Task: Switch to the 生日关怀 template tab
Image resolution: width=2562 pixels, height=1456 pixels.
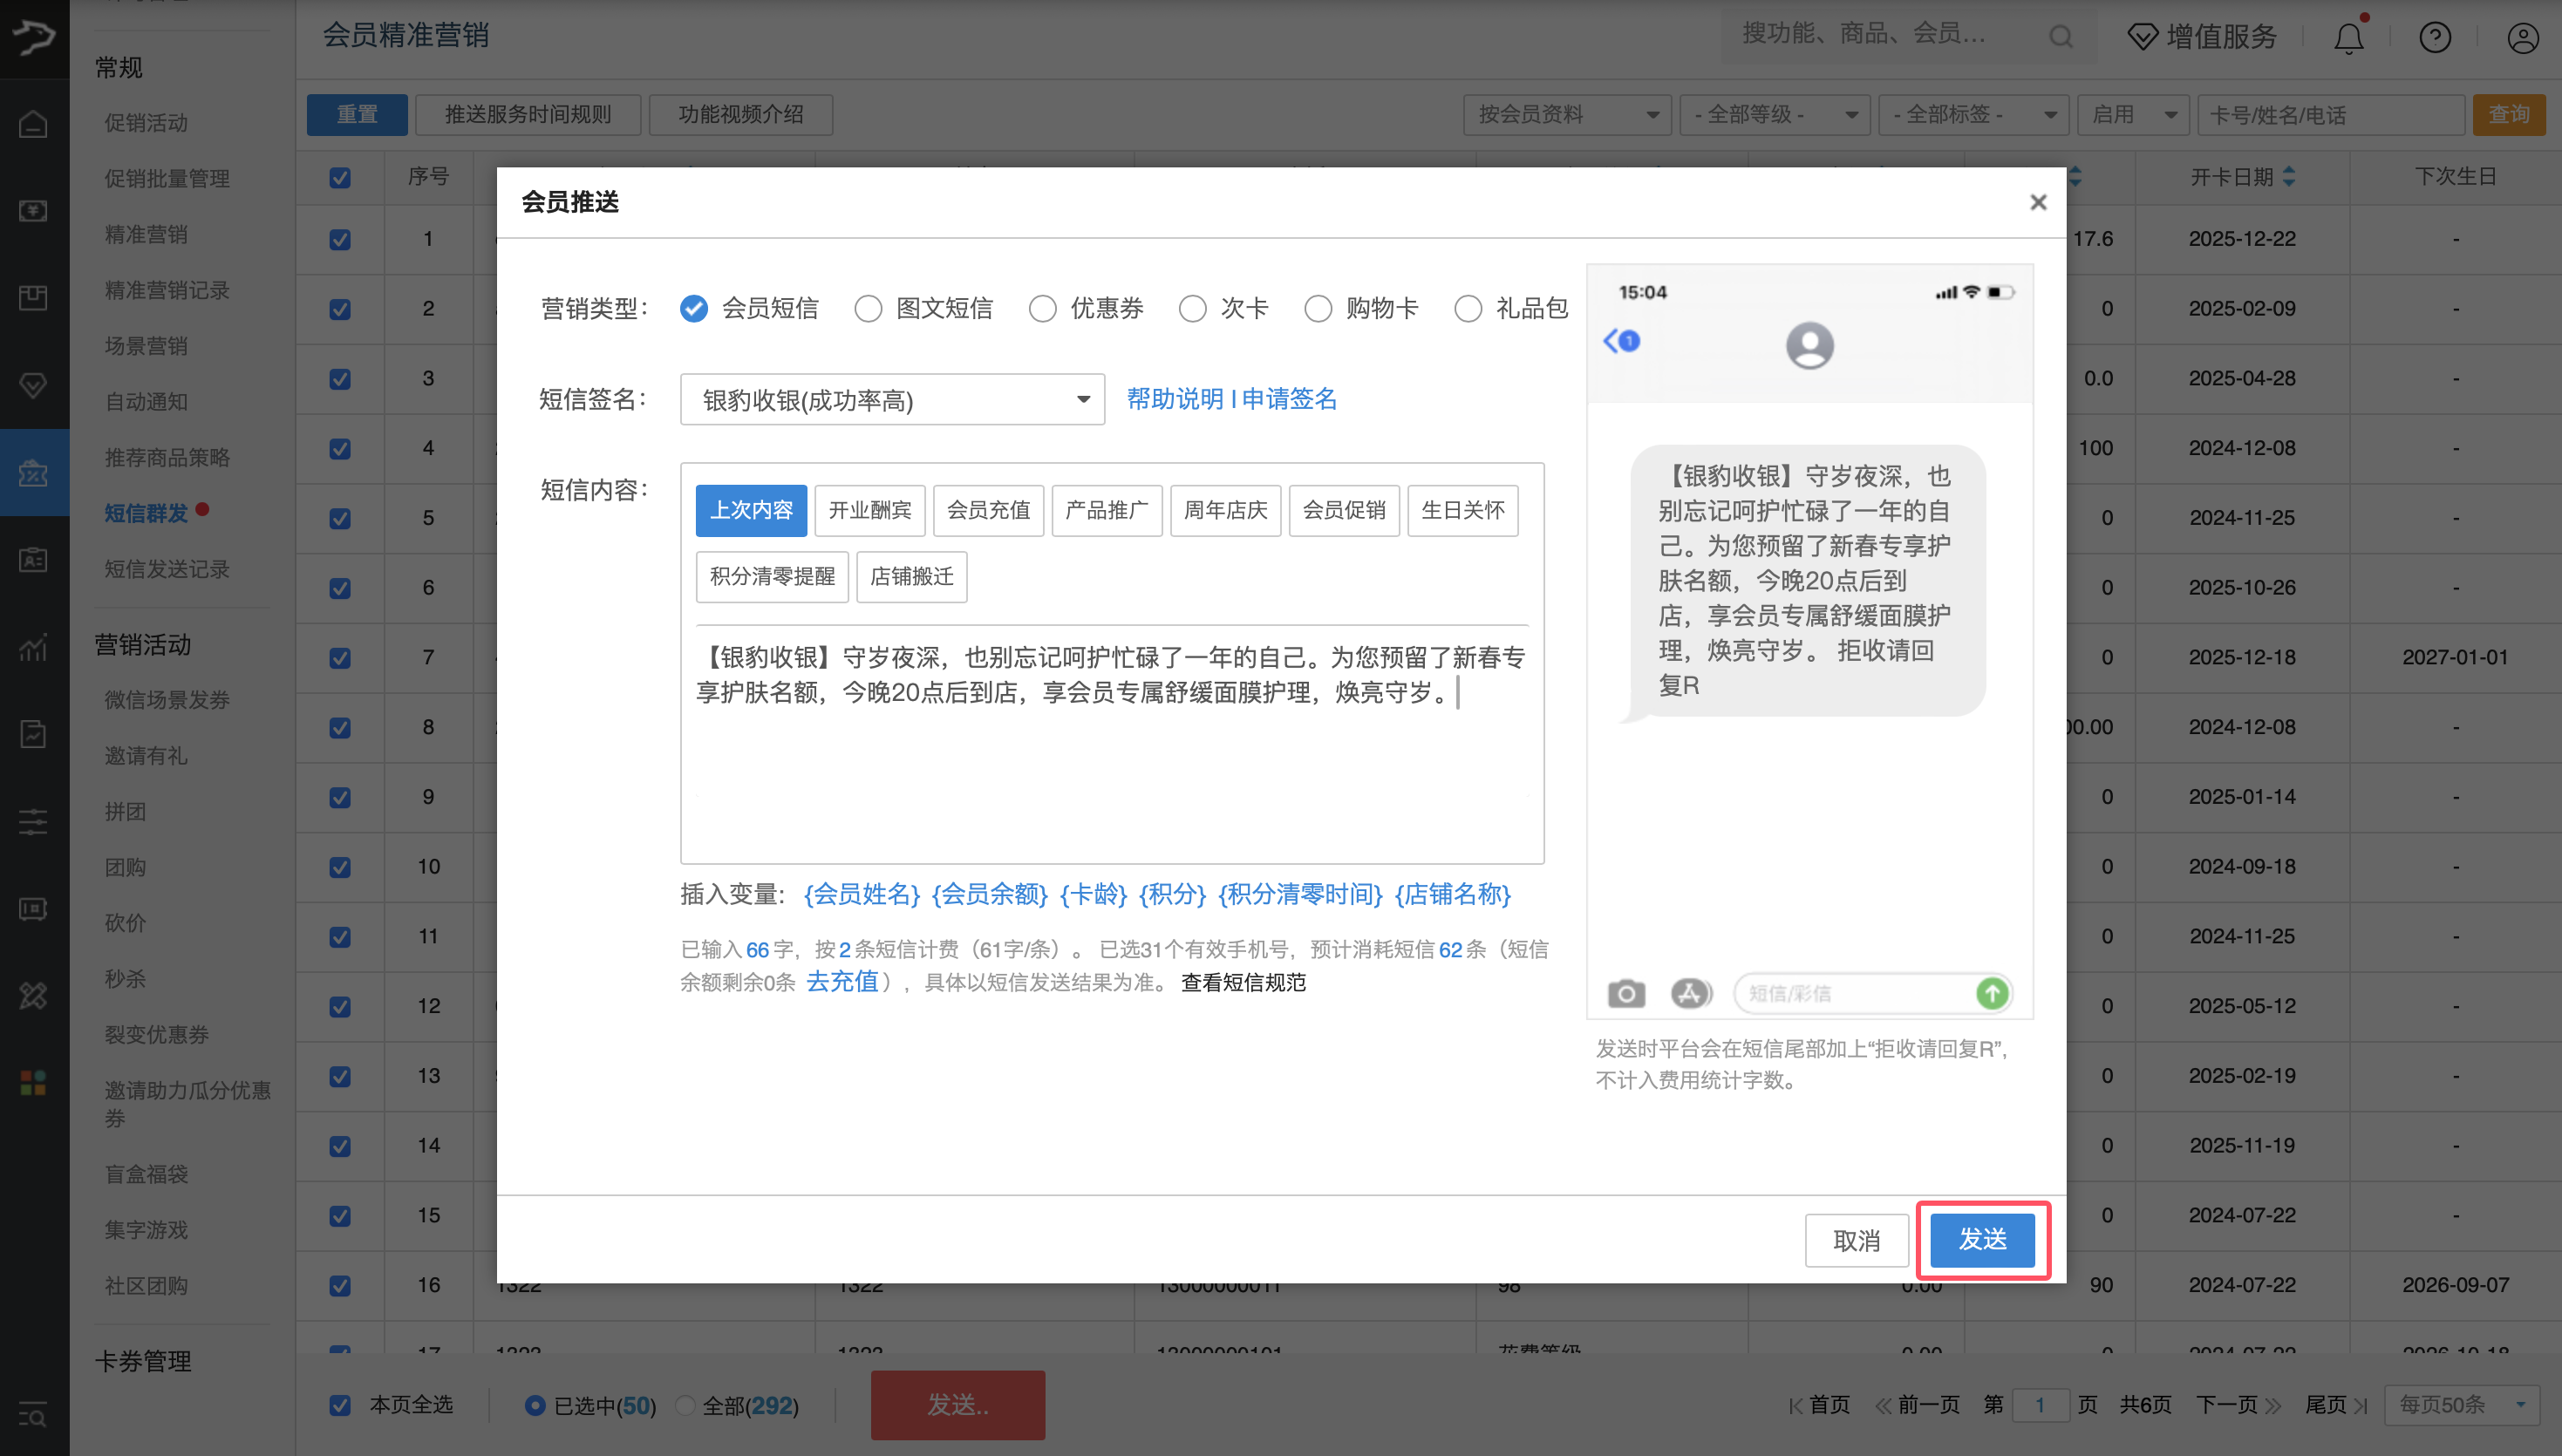Action: 1463,510
